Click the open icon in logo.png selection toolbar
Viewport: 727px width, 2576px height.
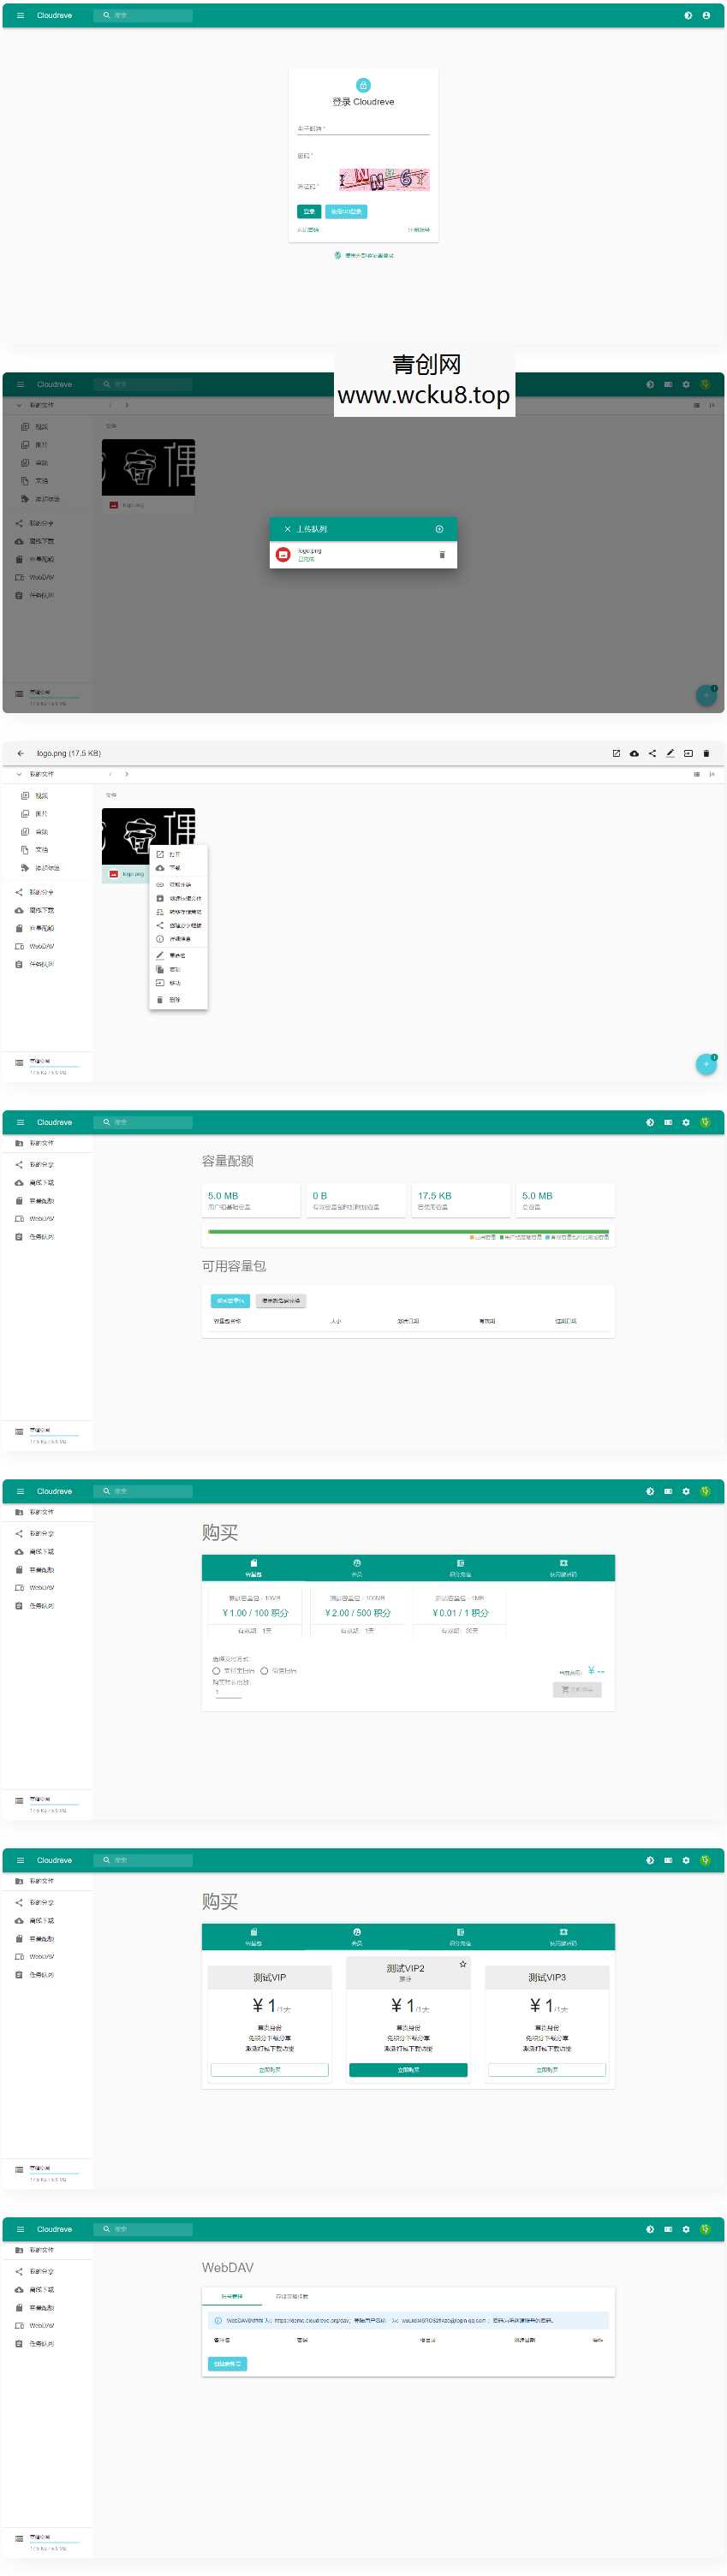[616, 753]
